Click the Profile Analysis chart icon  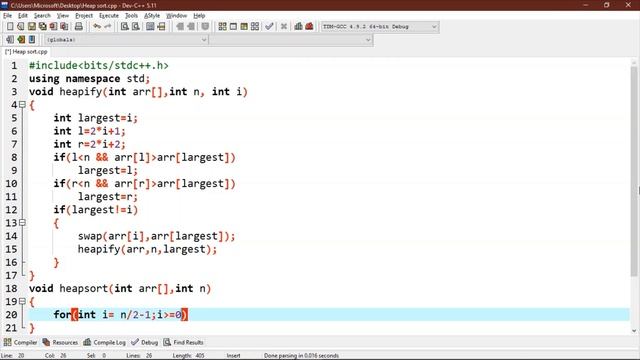[298, 27]
